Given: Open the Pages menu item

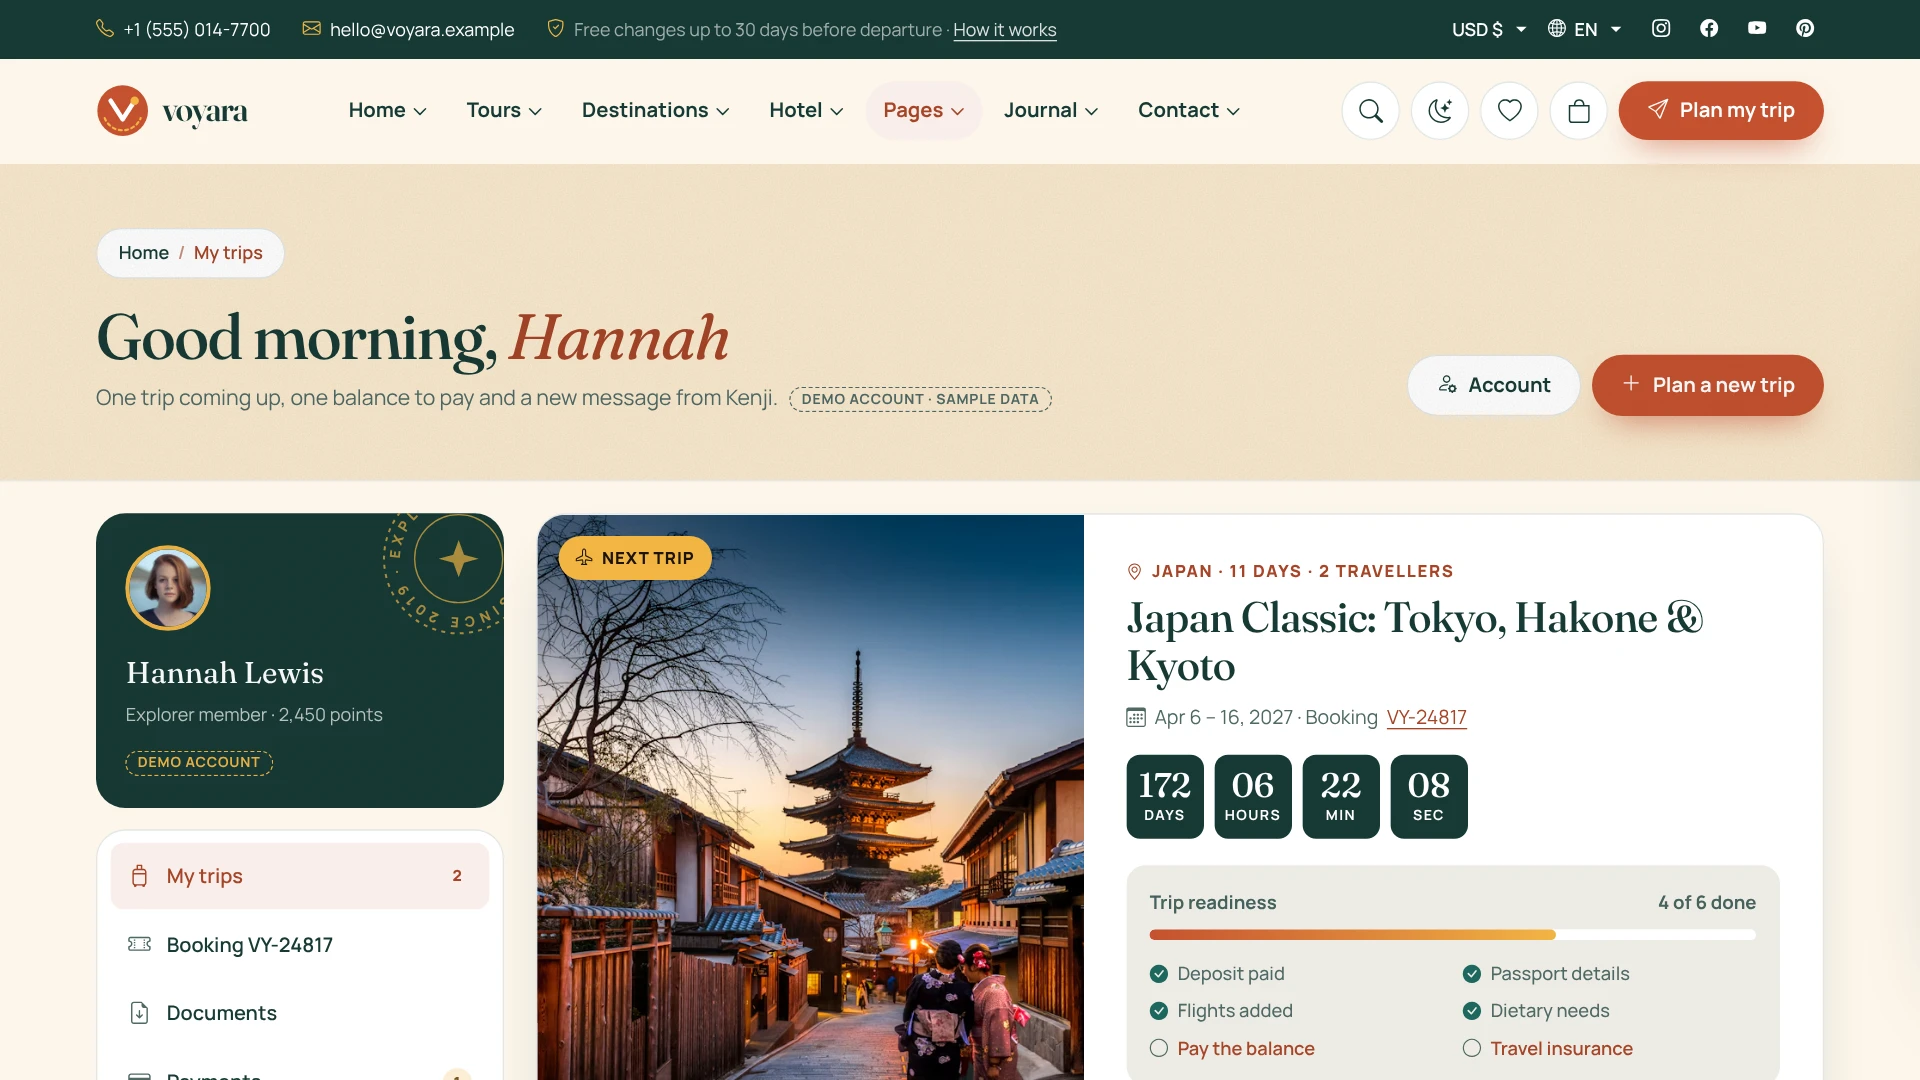Looking at the screenshot, I should point(923,110).
